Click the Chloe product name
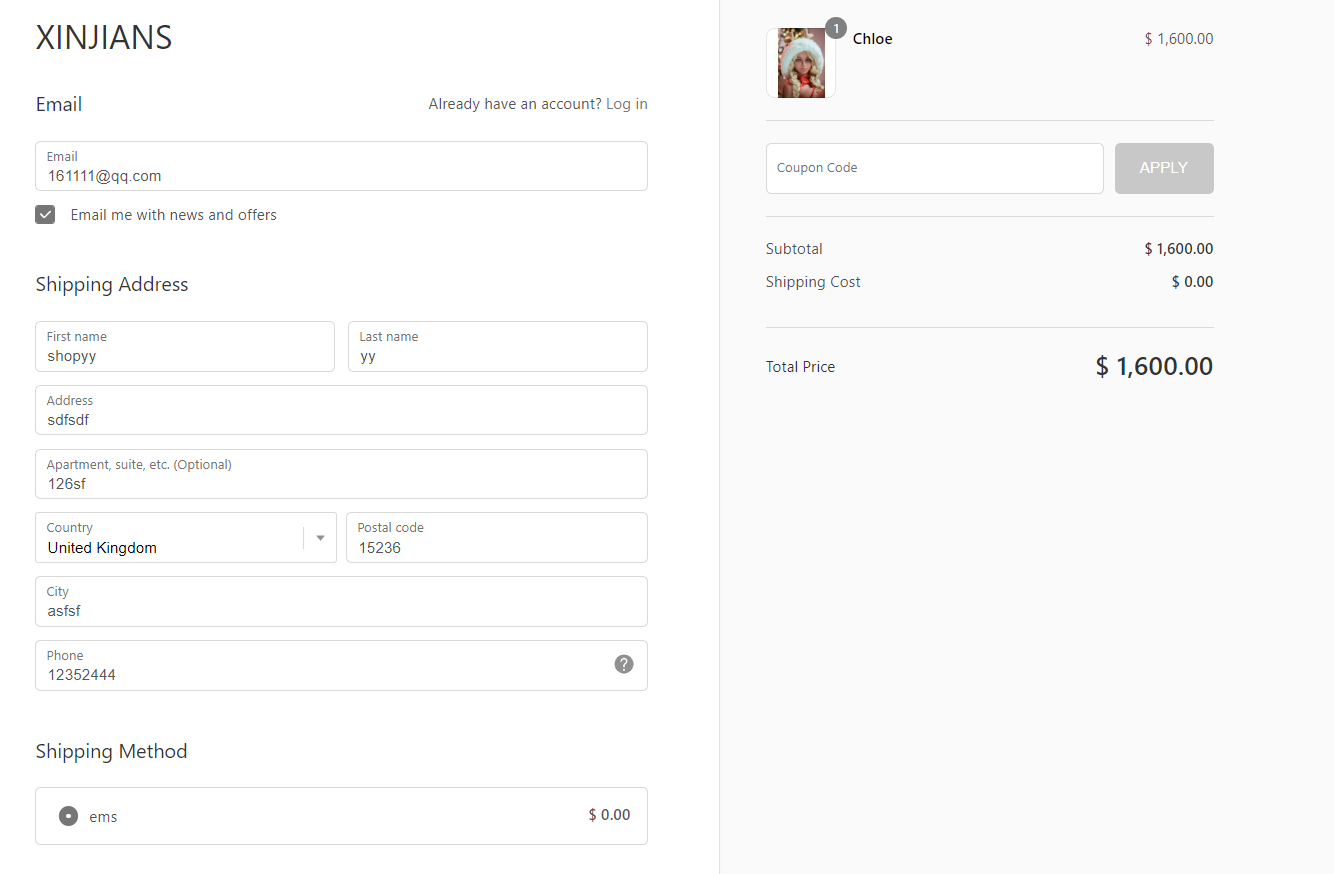Screen dimensions: 1334x874 [x=872, y=39]
